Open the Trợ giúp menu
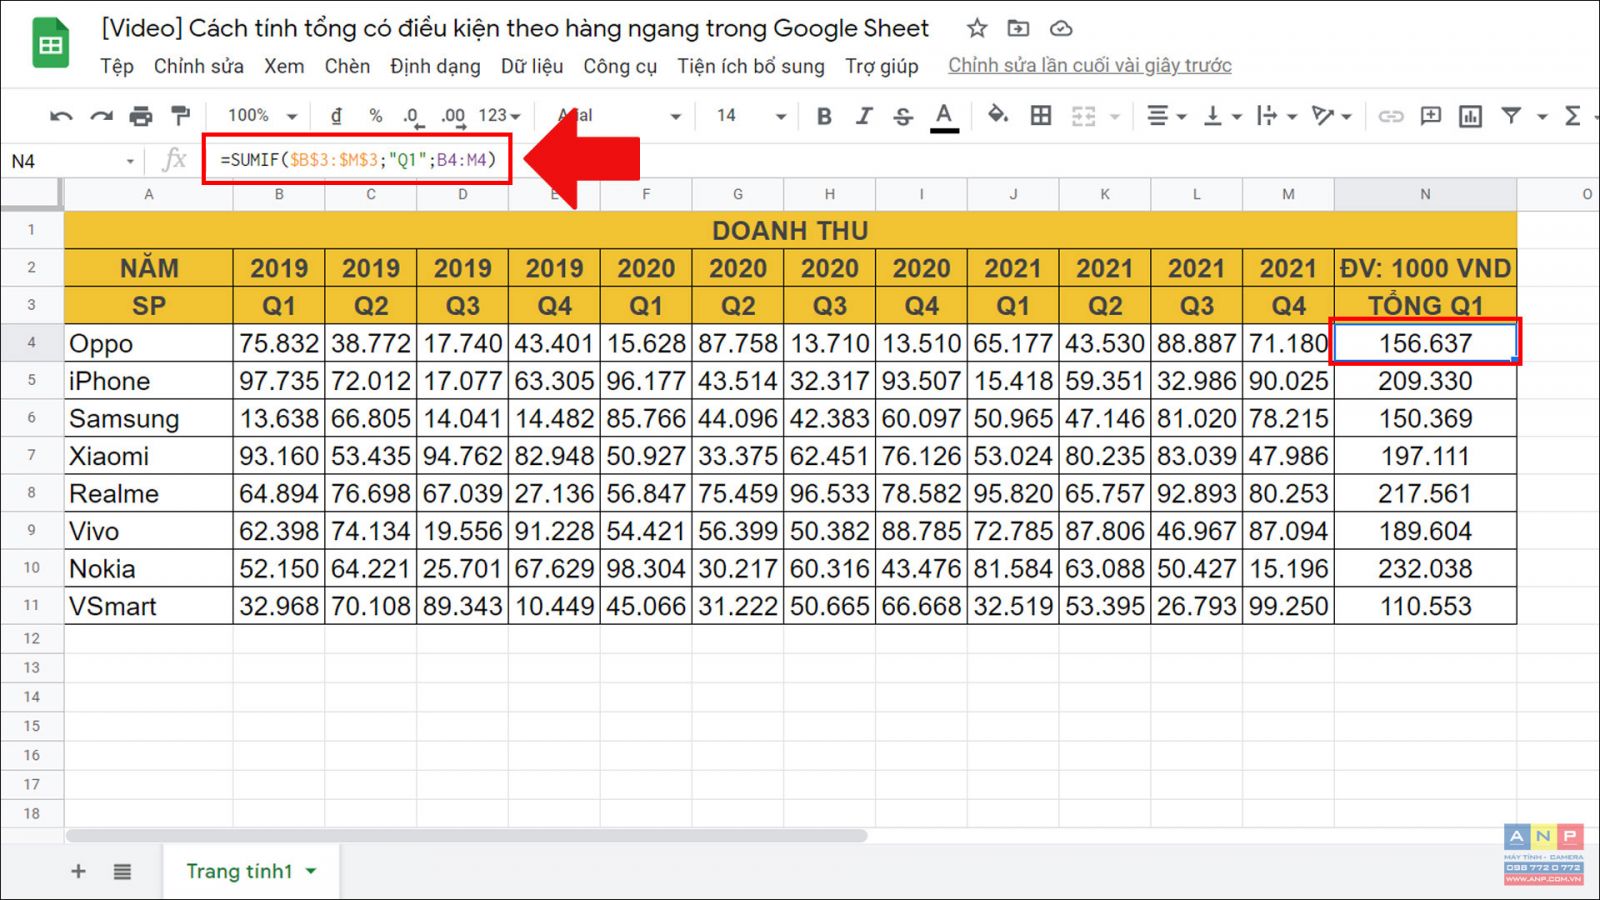Viewport: 1600px width, 900px height. 882,66
